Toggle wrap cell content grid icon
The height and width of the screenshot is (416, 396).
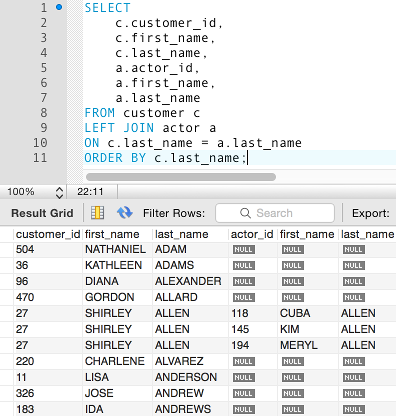click(x=97, y=213)
